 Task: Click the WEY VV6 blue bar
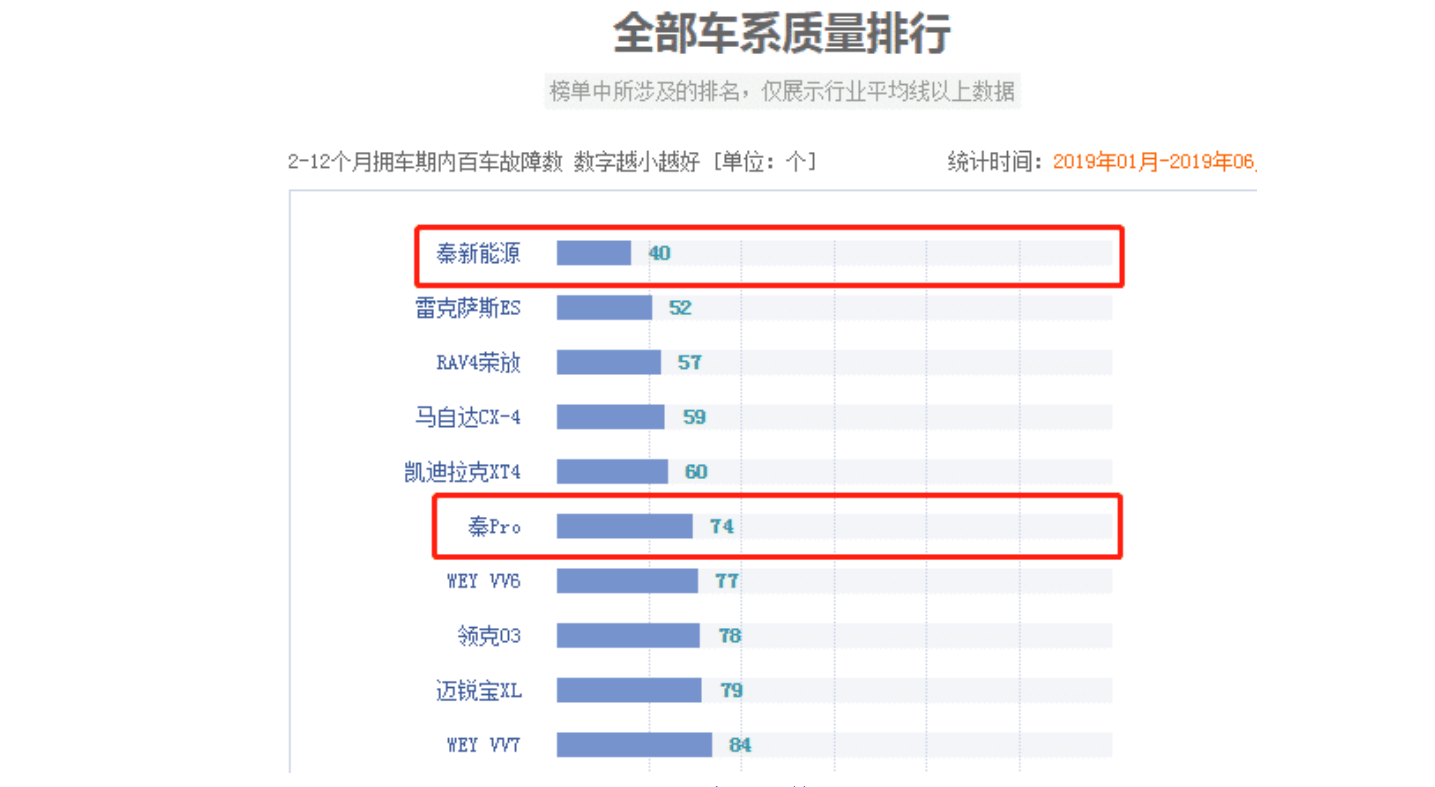point(628,581)
